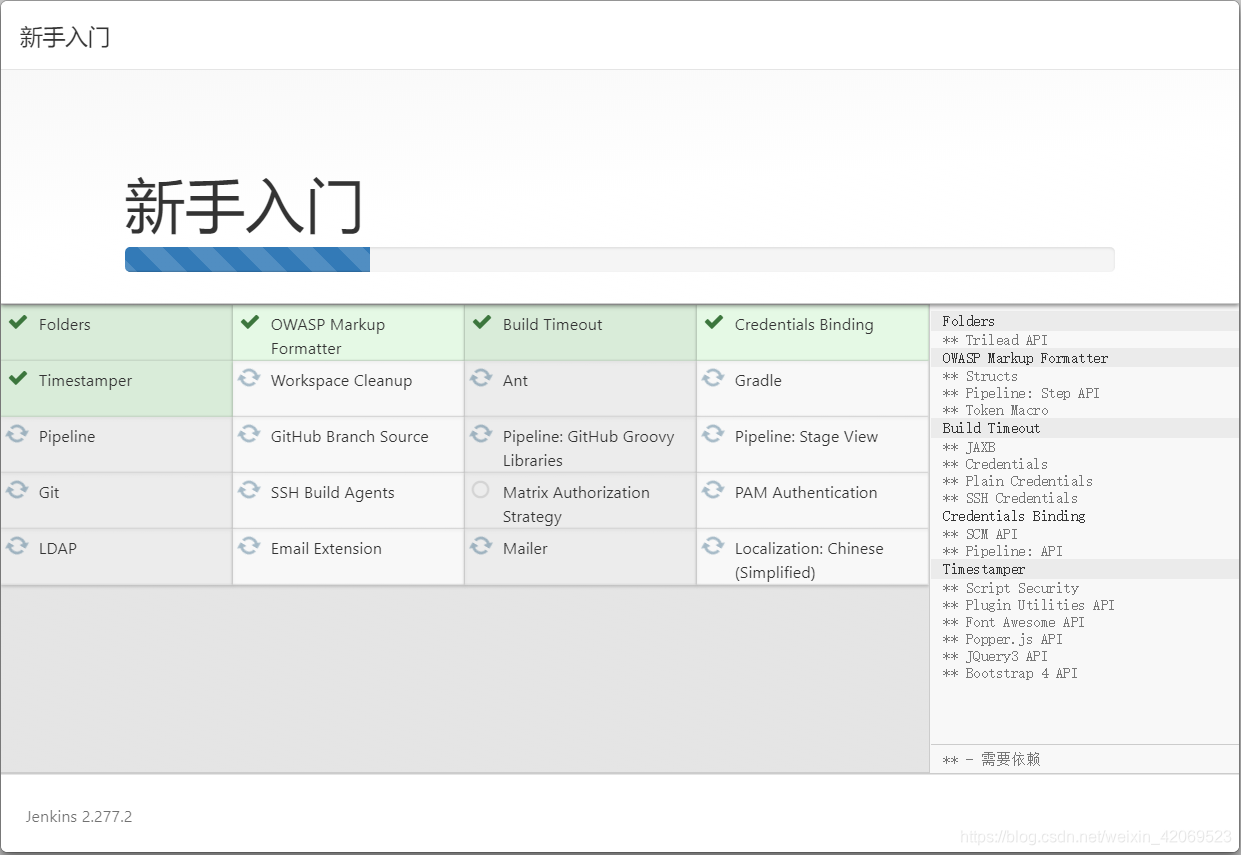Click the large 新手入门 heading

tap(244, 206)
